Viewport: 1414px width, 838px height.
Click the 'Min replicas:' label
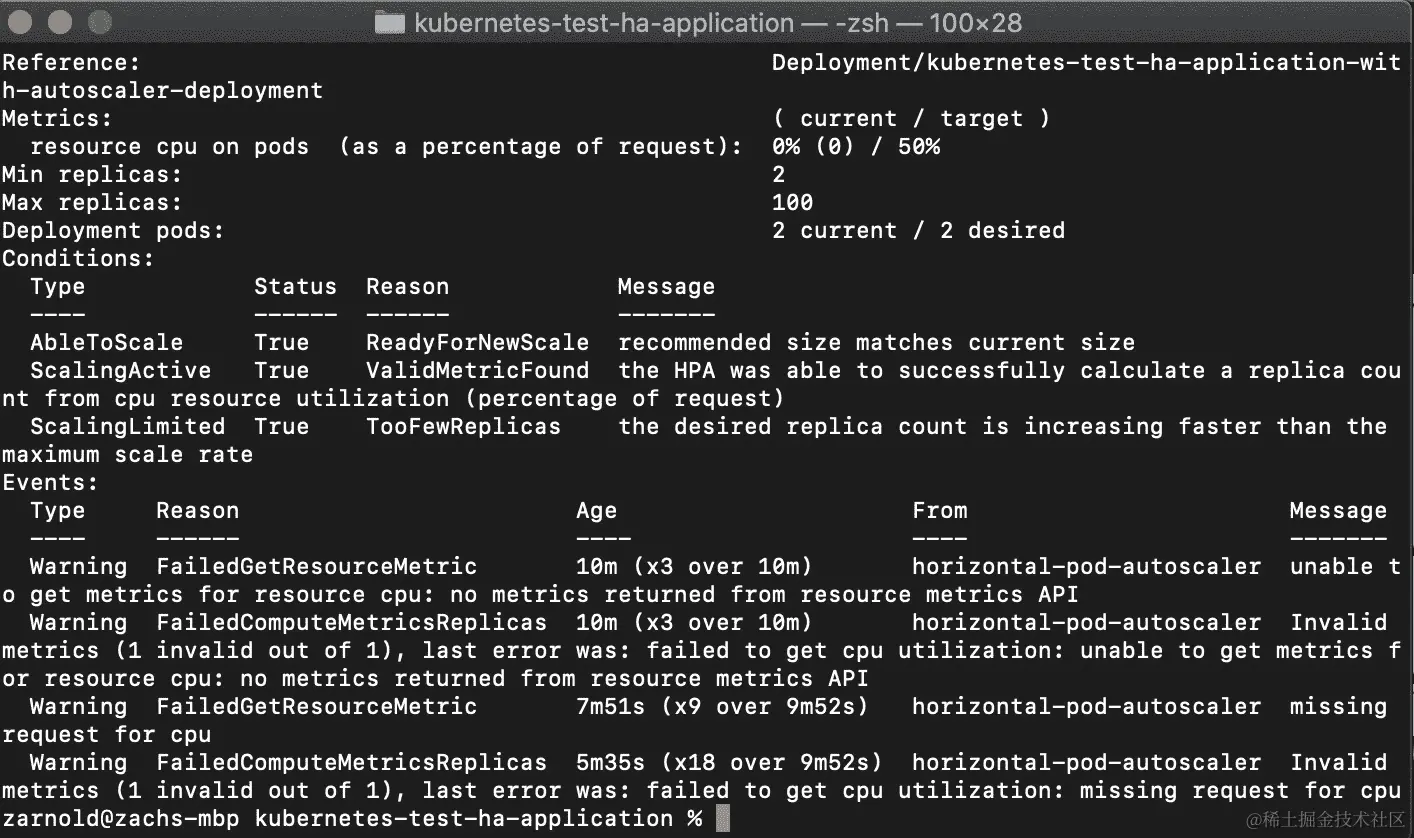93,175
